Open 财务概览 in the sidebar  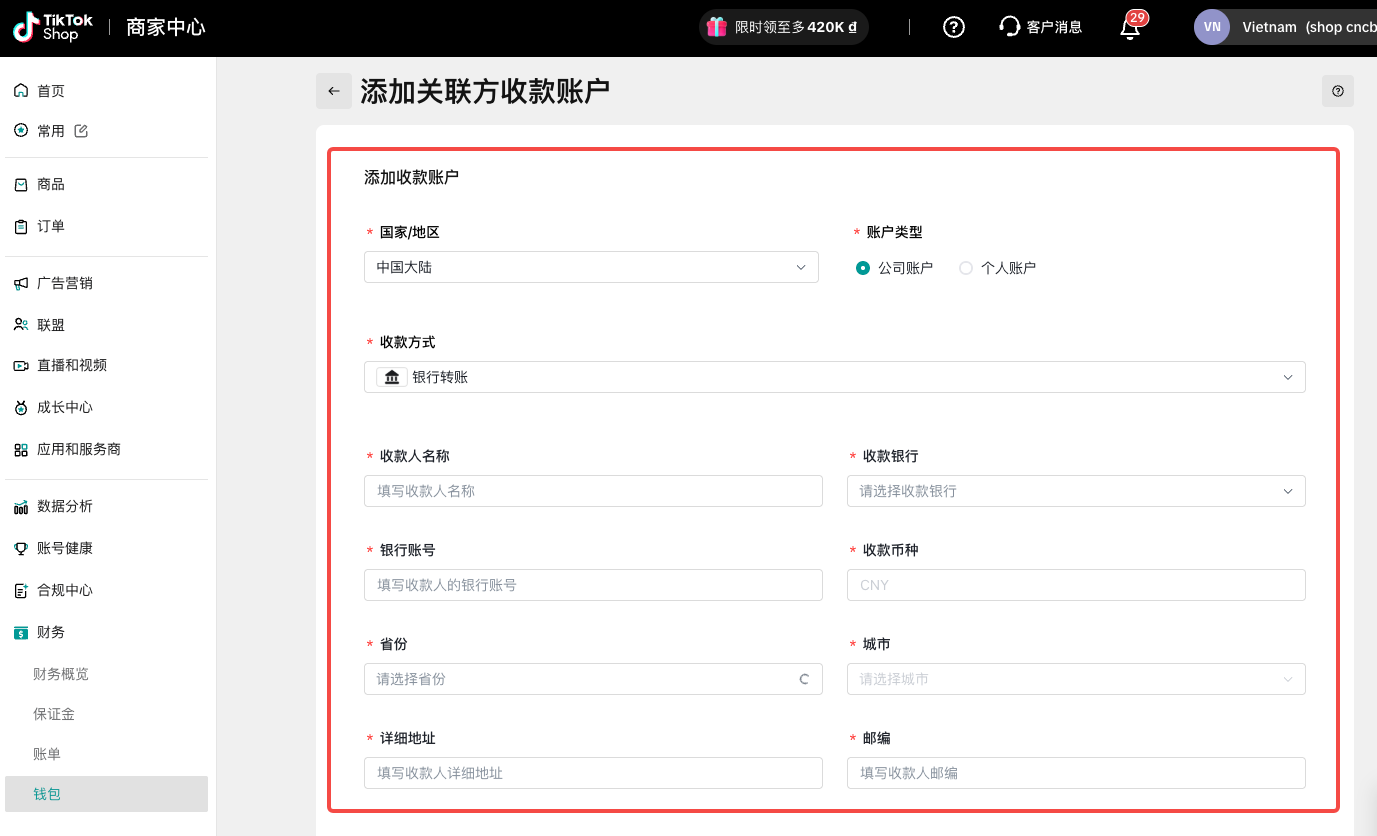point(61,674)
